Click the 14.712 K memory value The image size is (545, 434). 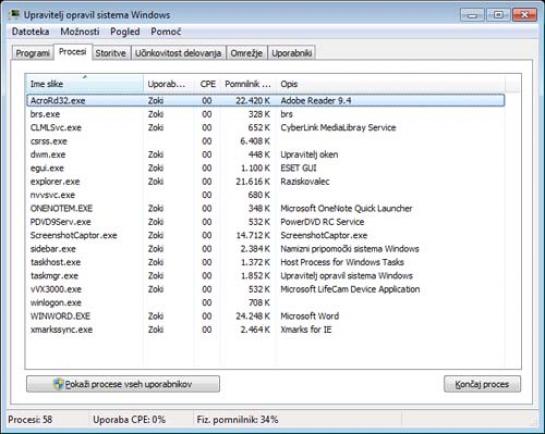tap(253, 235)
